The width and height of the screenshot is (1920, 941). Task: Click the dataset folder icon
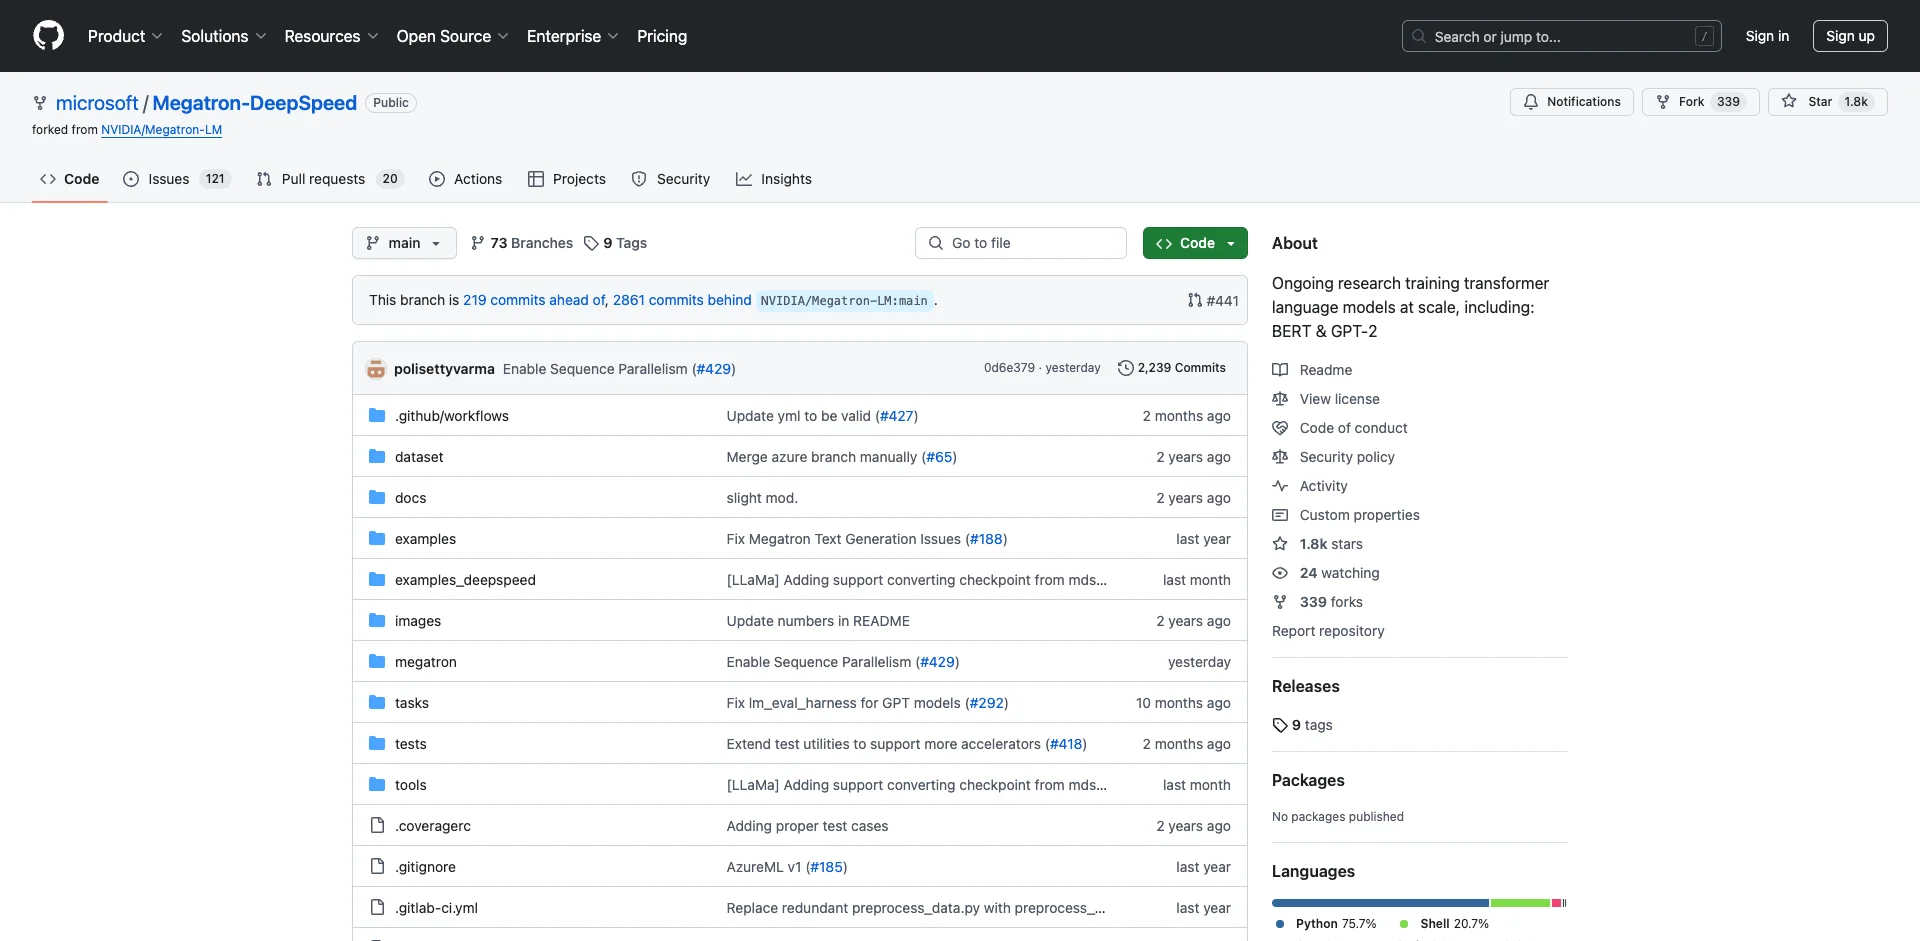pos(377,457)
